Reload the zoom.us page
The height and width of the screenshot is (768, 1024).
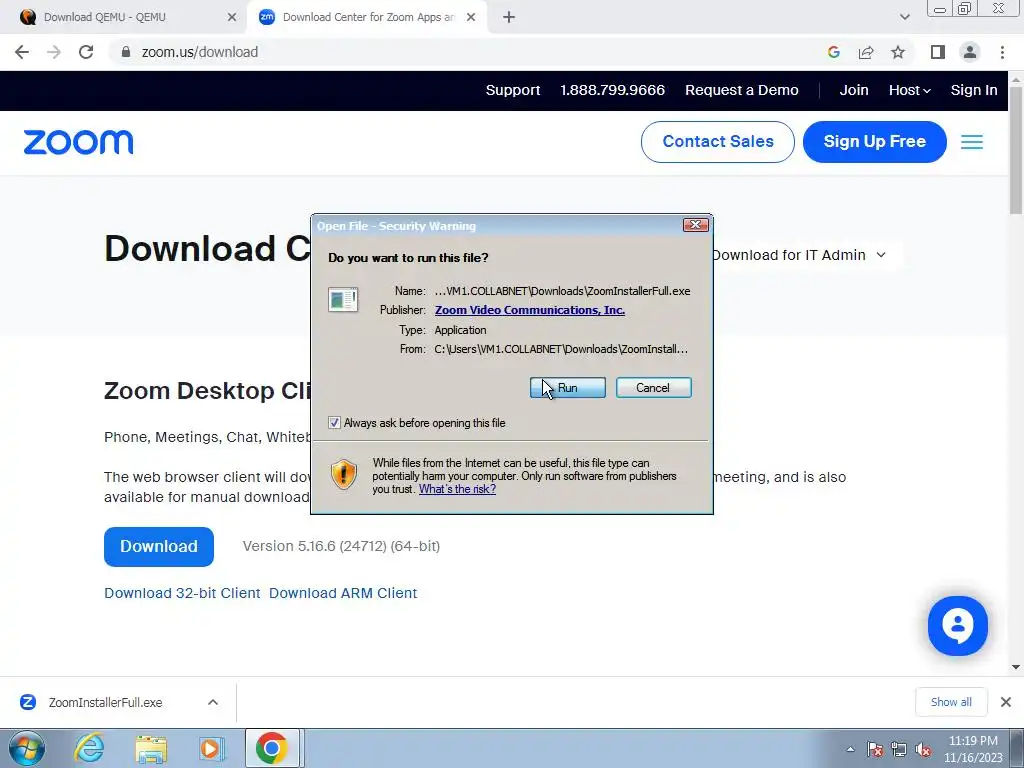86,52
